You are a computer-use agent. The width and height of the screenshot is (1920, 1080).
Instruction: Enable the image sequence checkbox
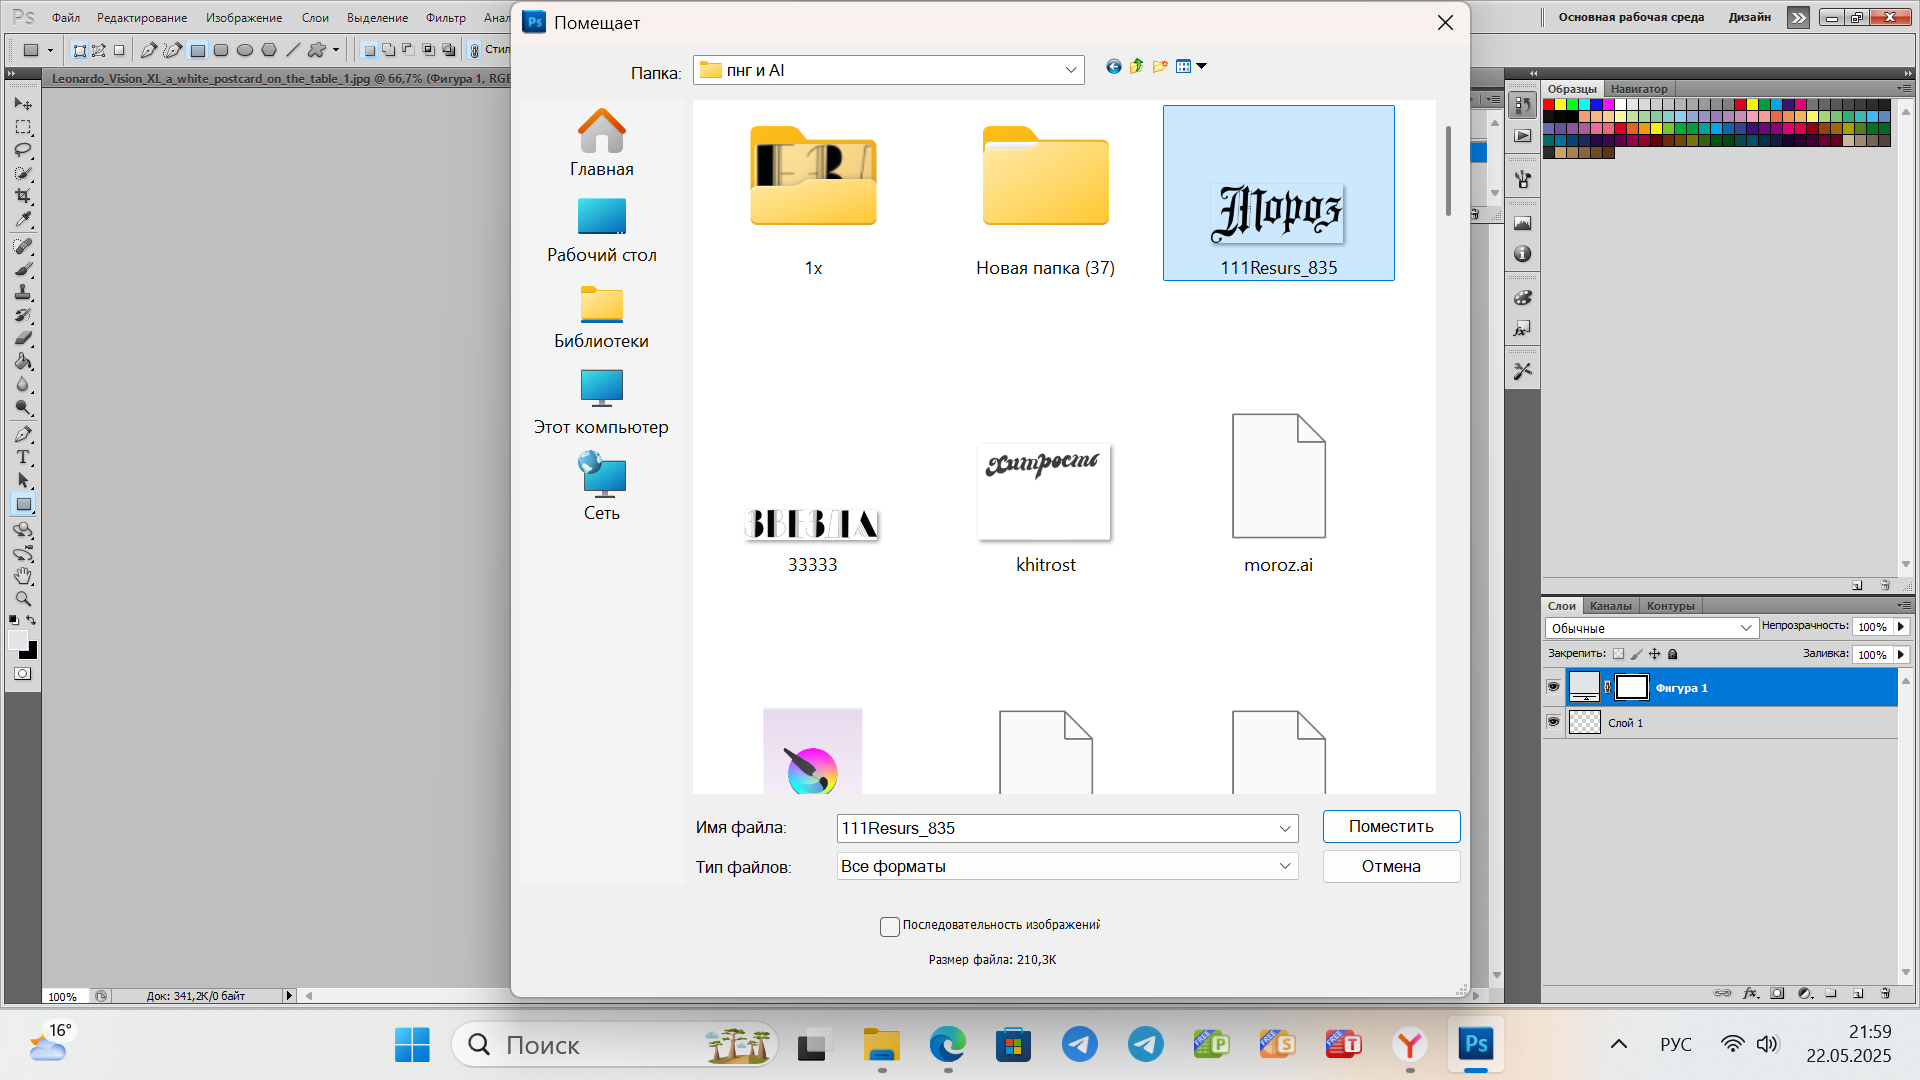pos(889,927)
